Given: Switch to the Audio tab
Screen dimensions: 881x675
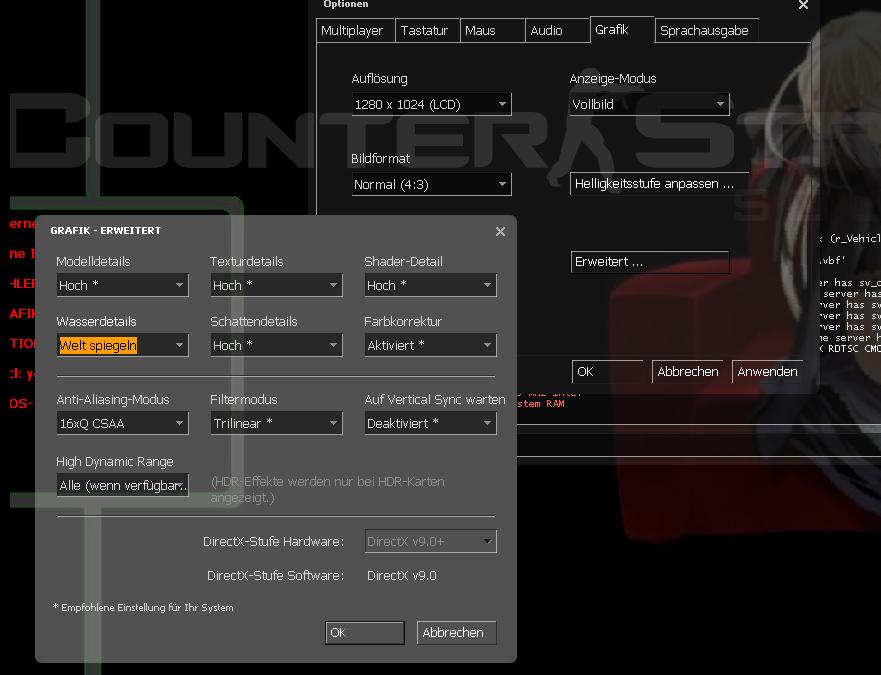Looking at the screenshot, I should (x=557, y=30).
